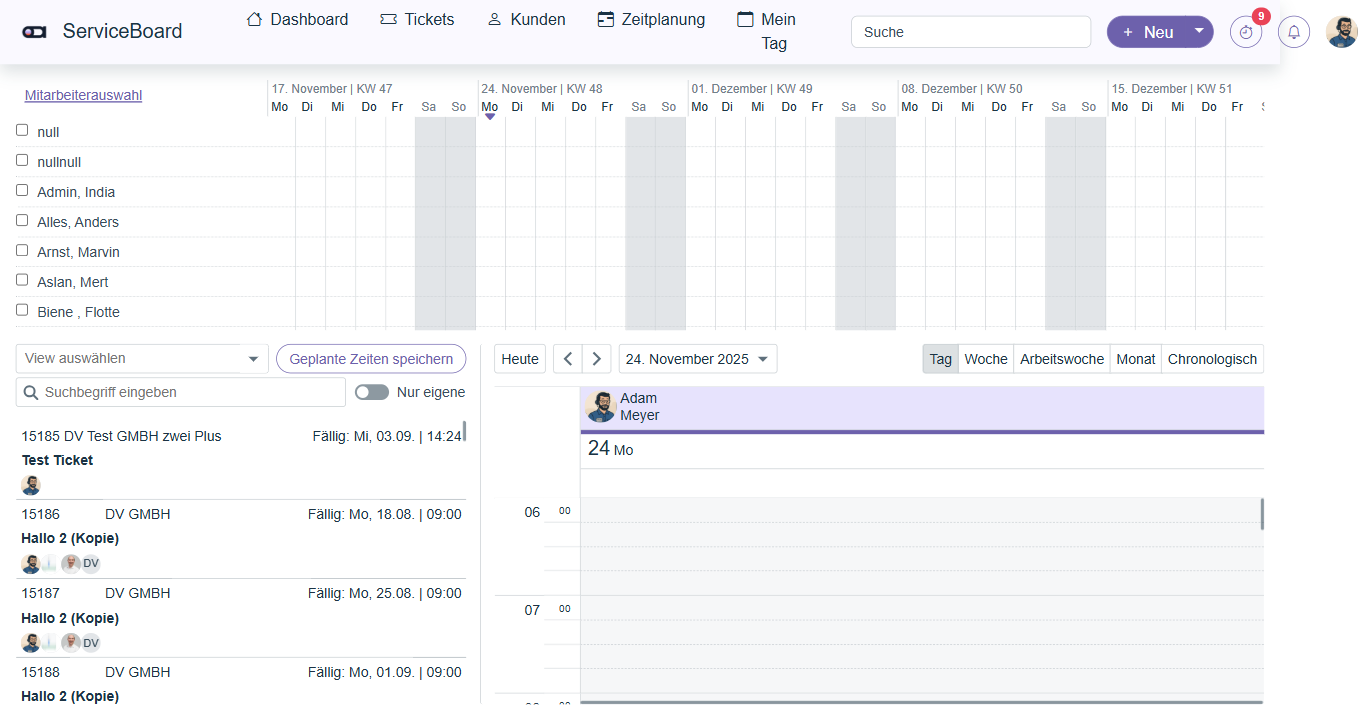Open the Mitarbeiterauswahl link
The image size is (1358, 720).
click(x=83, y=96)
